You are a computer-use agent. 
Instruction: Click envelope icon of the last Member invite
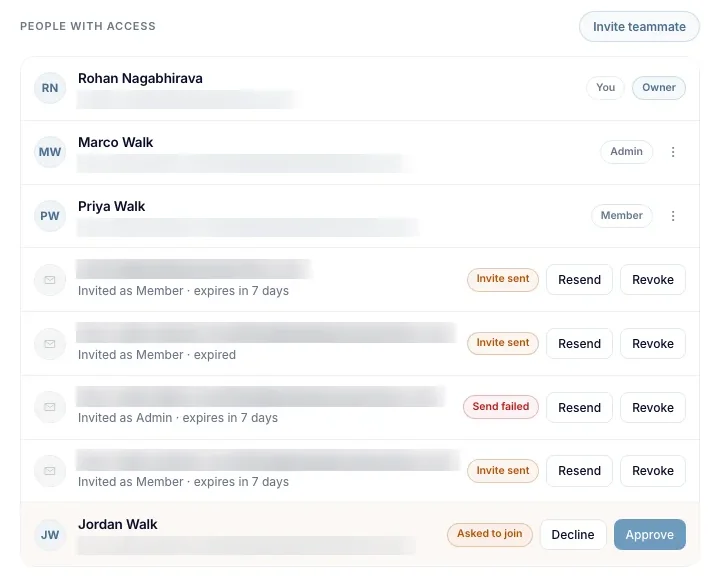pyautogui.click(x=50, y=471)
